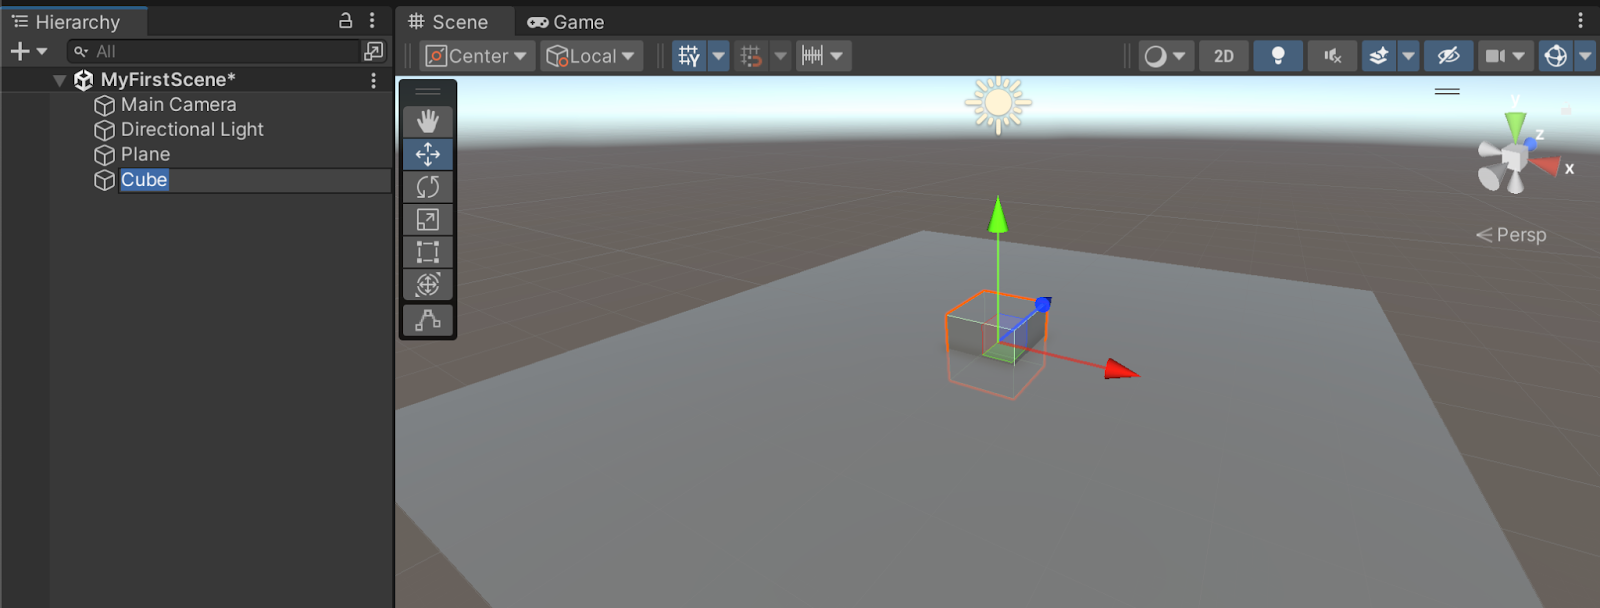Select the Rotate tool
This screenshot has width=1600, height=608.
coord(428,187)
